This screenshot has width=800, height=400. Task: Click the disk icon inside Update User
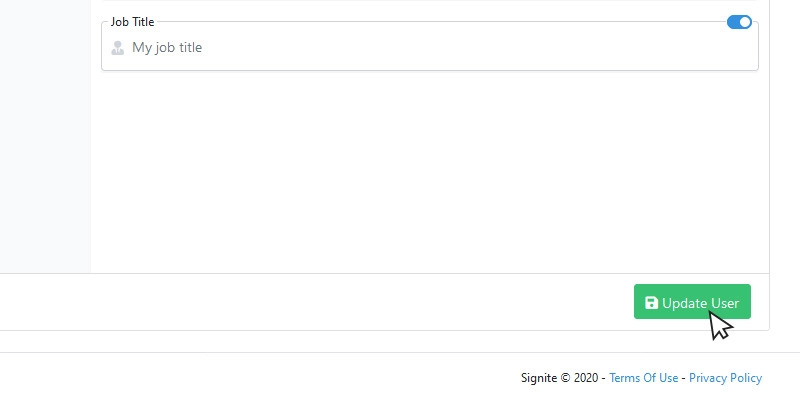[651, 303]
